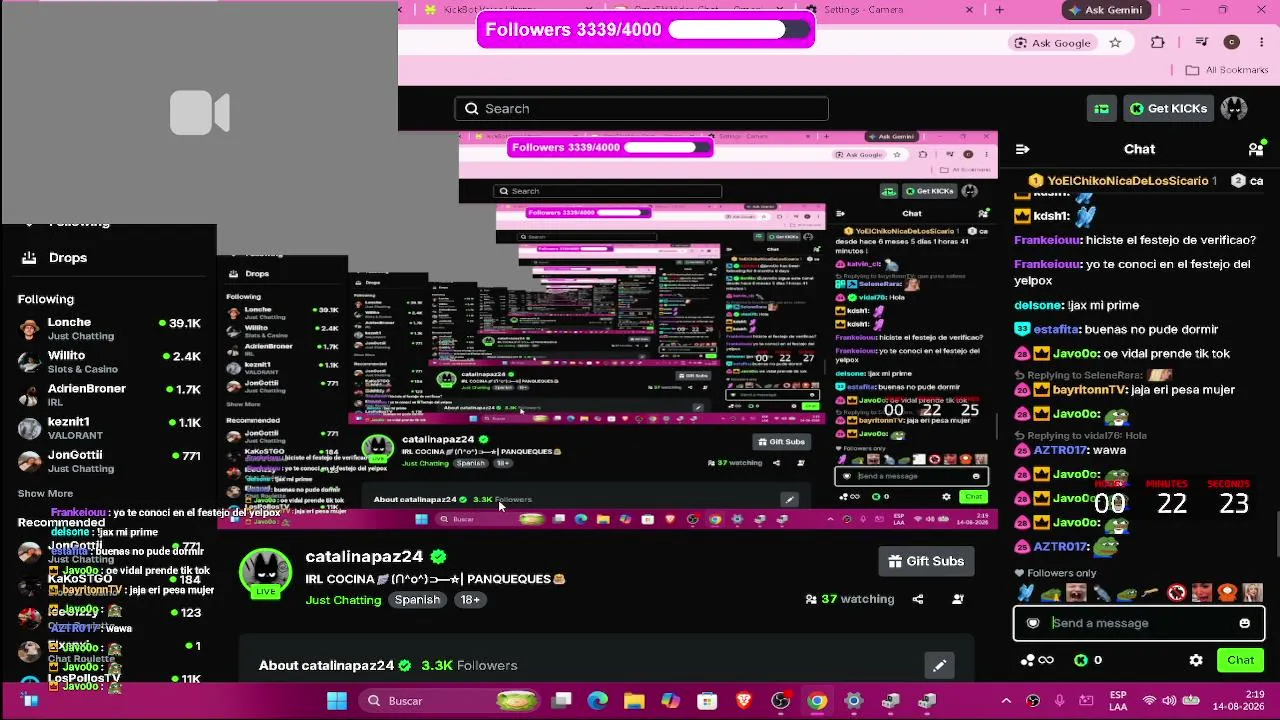Open Microsoft Store from taskbar
Screen dimensions: 1280x720
(x=707, y=701)
